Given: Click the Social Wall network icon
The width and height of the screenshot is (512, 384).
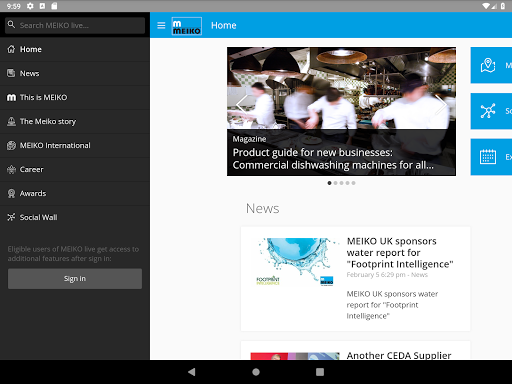Looking at the screenshot, I should pos(11,217).
